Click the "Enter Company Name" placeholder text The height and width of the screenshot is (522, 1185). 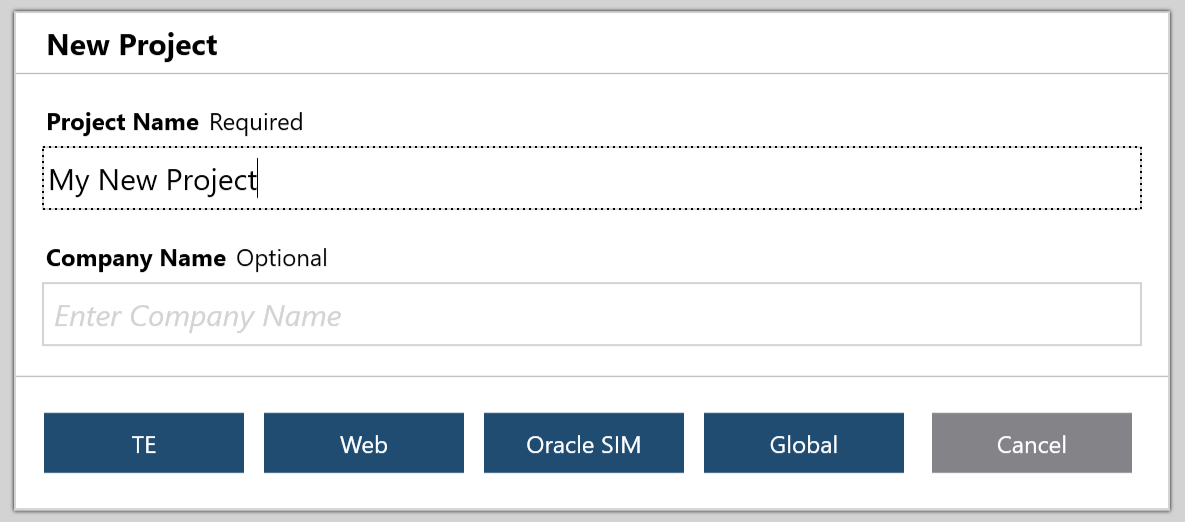coord(198,316)
